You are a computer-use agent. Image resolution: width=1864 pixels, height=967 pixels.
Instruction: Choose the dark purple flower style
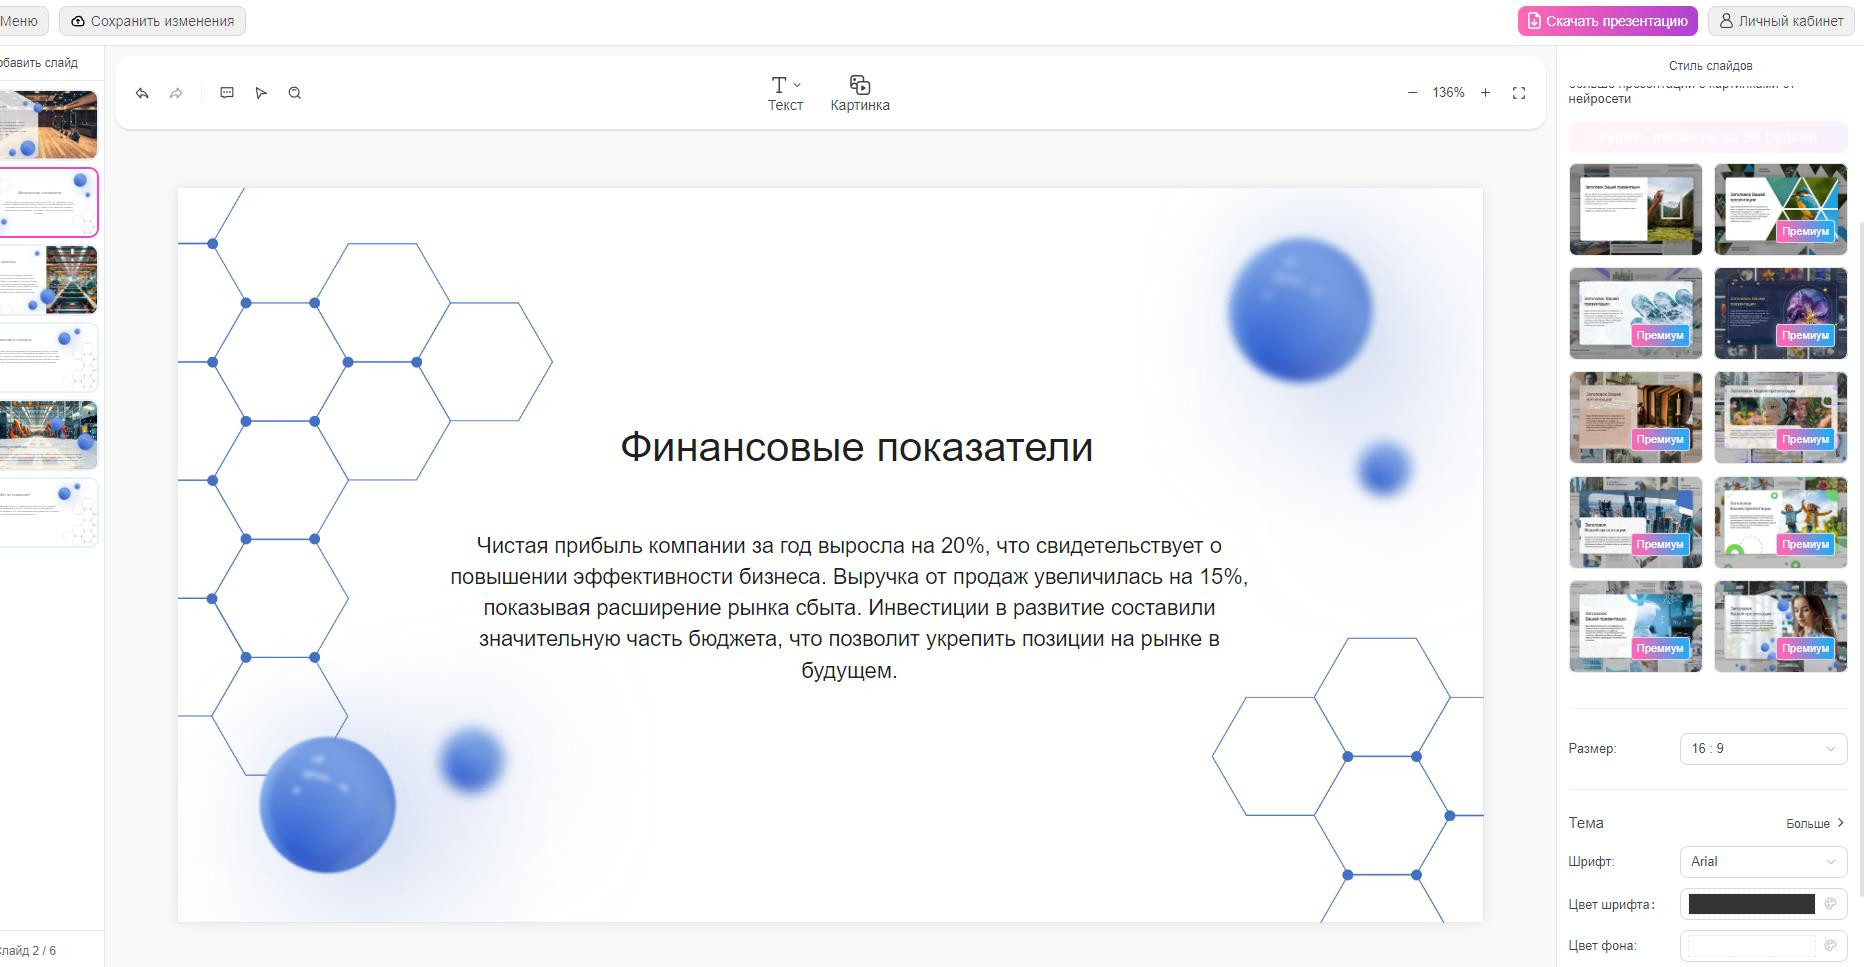[x=1780, y=313]
